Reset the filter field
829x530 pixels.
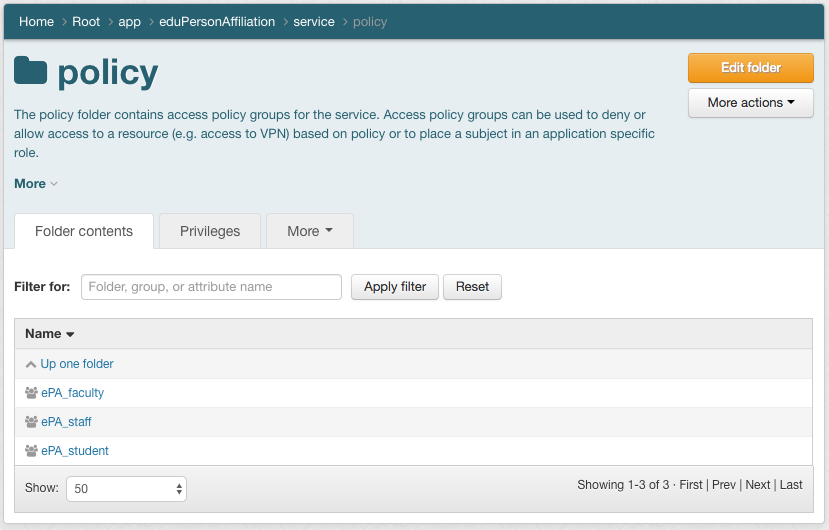[472, 287]
